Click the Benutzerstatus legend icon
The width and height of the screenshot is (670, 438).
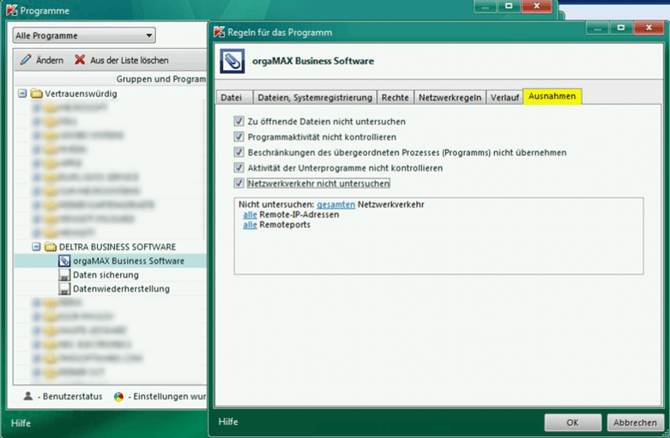tap(28, 397)
